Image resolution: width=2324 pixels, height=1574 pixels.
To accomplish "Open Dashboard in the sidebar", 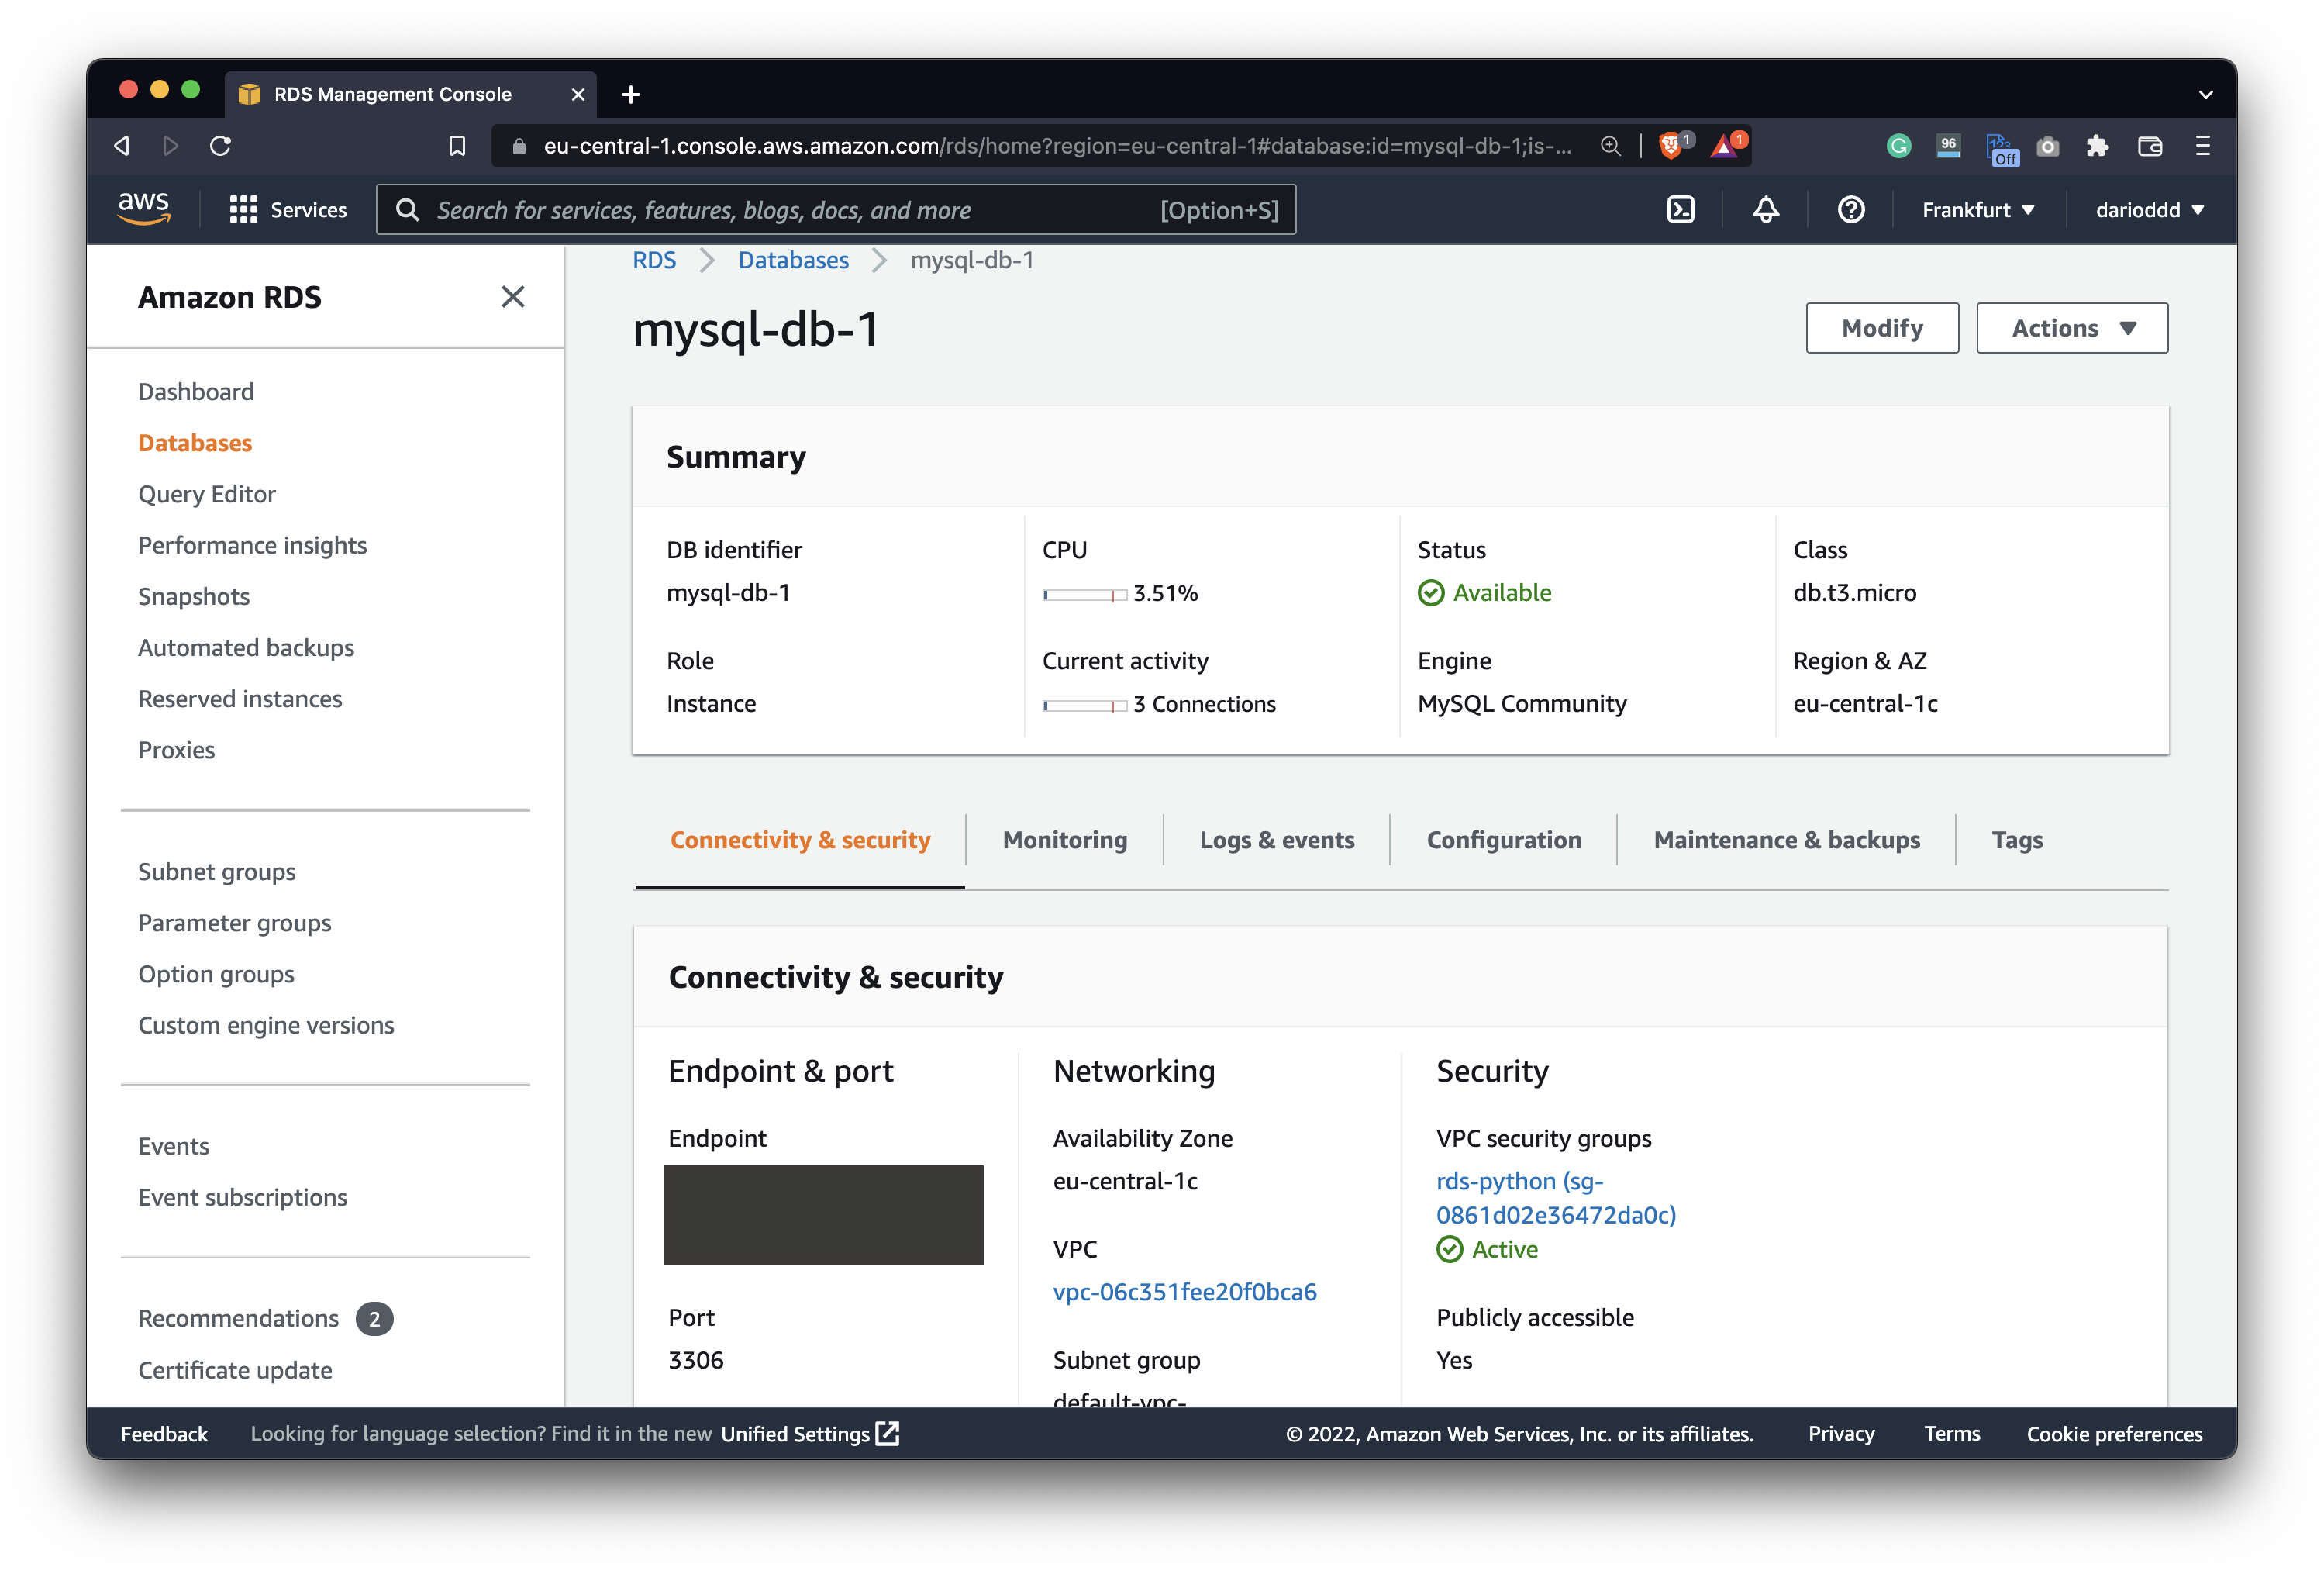I will coord(196,391).
